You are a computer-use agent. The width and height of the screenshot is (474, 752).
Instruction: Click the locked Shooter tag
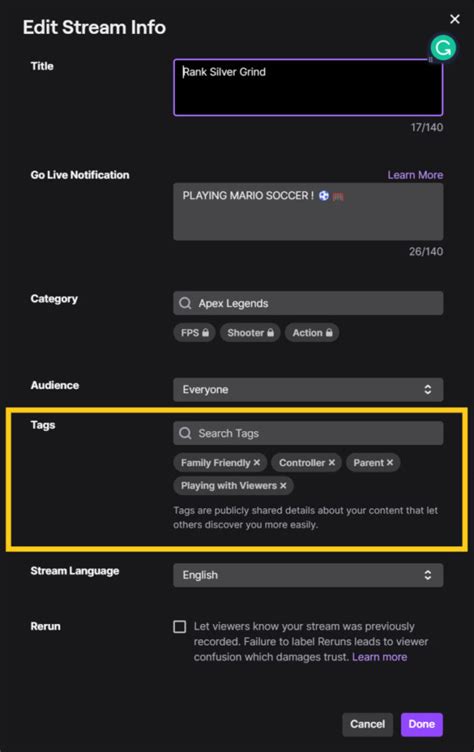[x=250, y=333]
